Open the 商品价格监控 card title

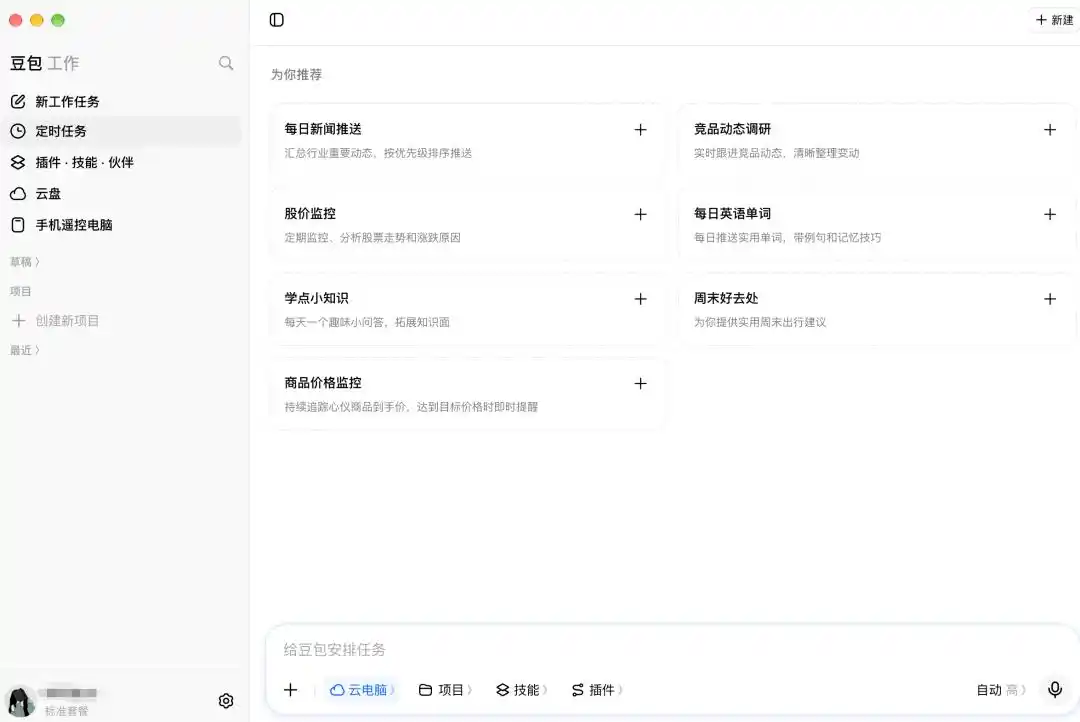click(323, 382)
